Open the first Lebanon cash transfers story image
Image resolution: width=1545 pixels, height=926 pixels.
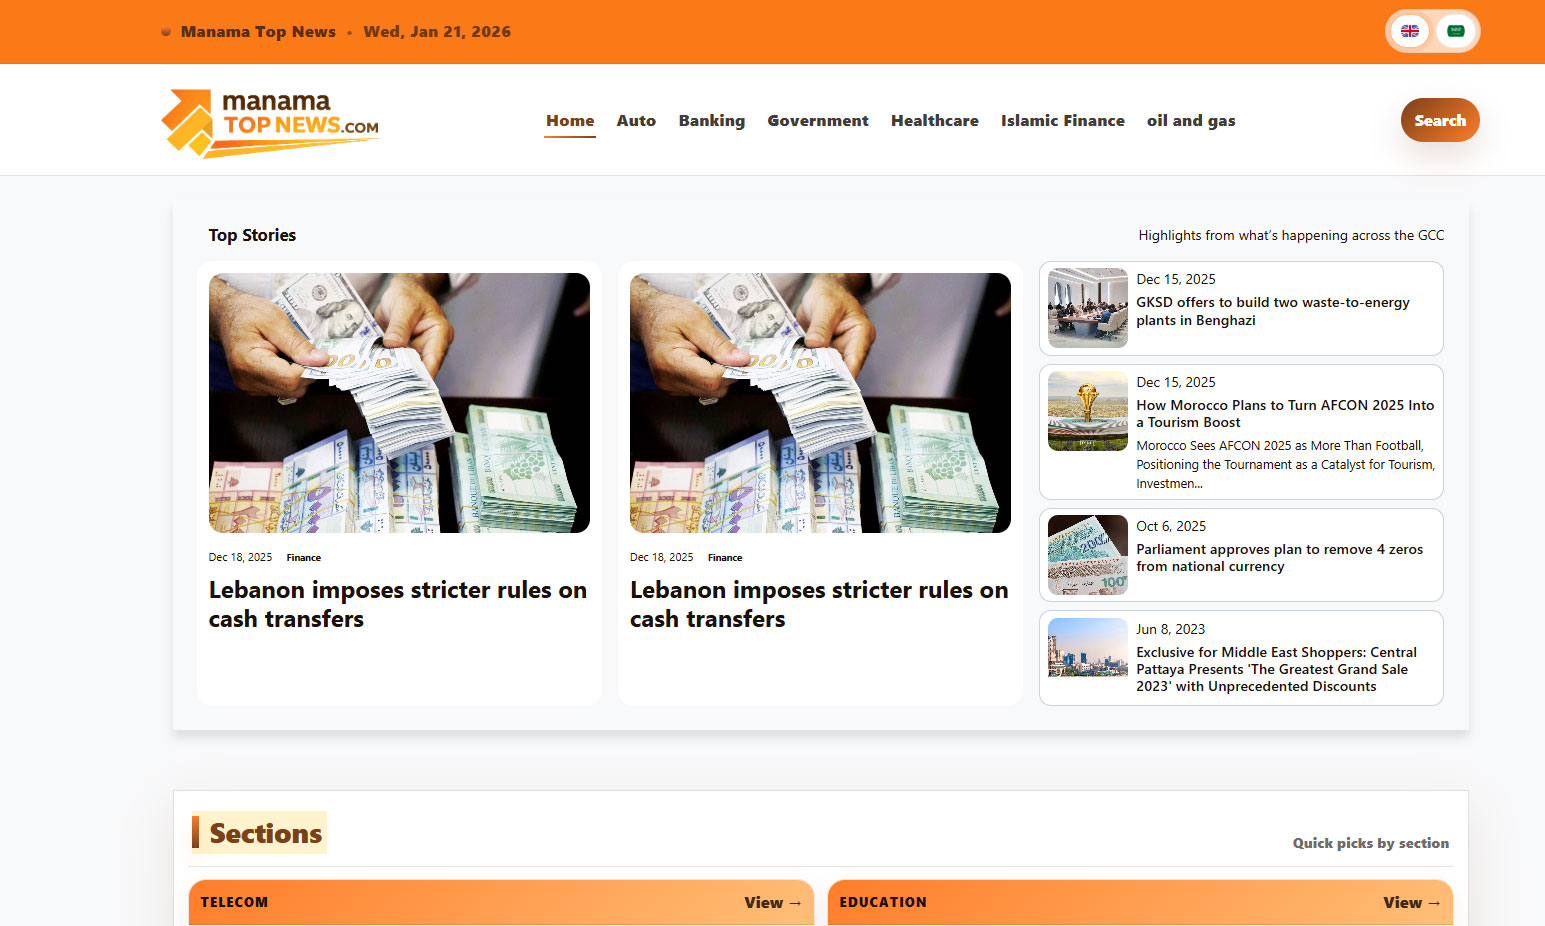[399, 403]
